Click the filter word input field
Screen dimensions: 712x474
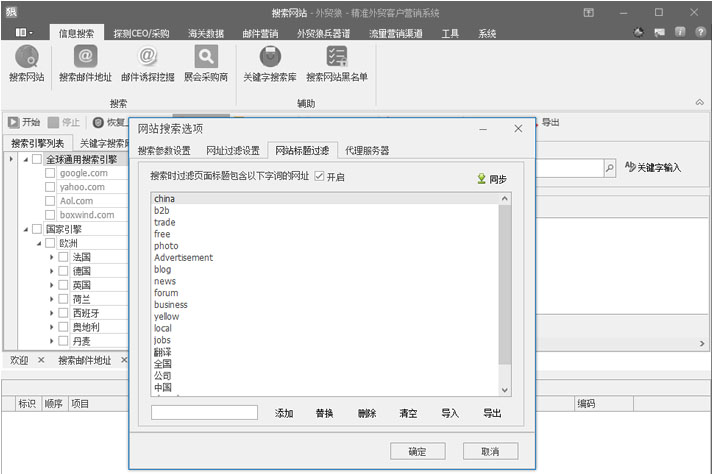point(204,412)
